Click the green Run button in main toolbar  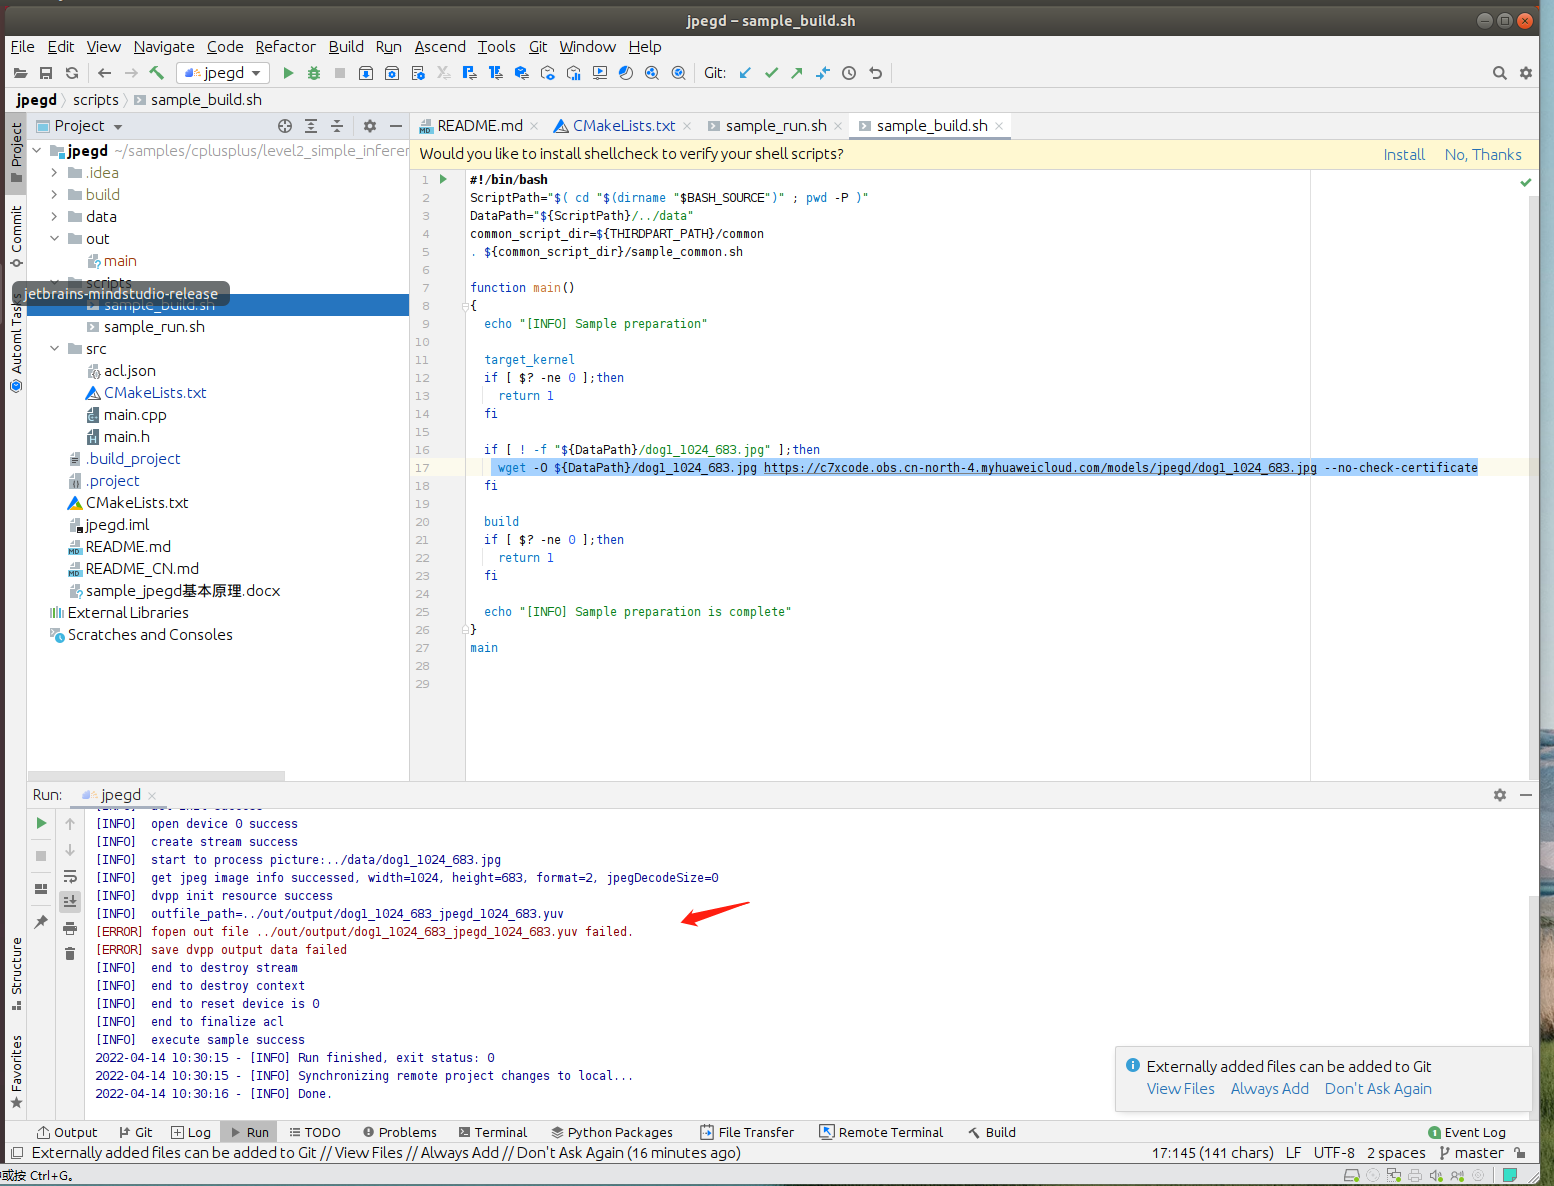click(288, 73)
